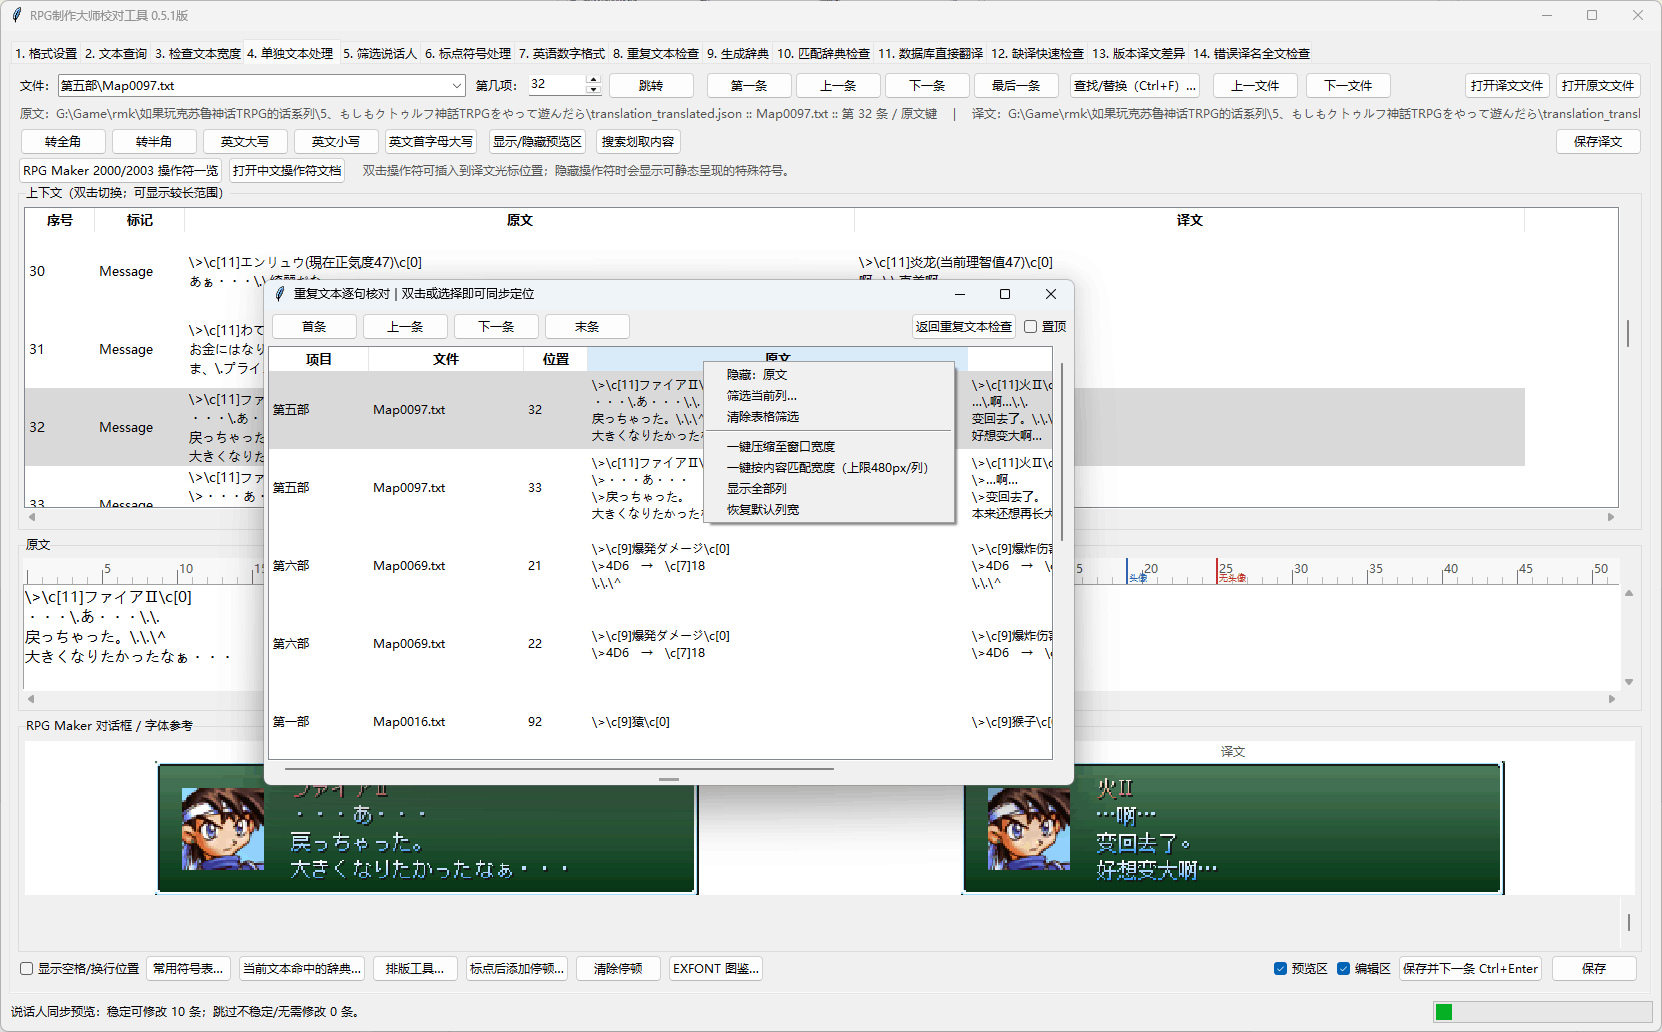1662x1032 pixels.
Task: Select Map0069.txt row with 位置 21
Action: pos(660,566)
